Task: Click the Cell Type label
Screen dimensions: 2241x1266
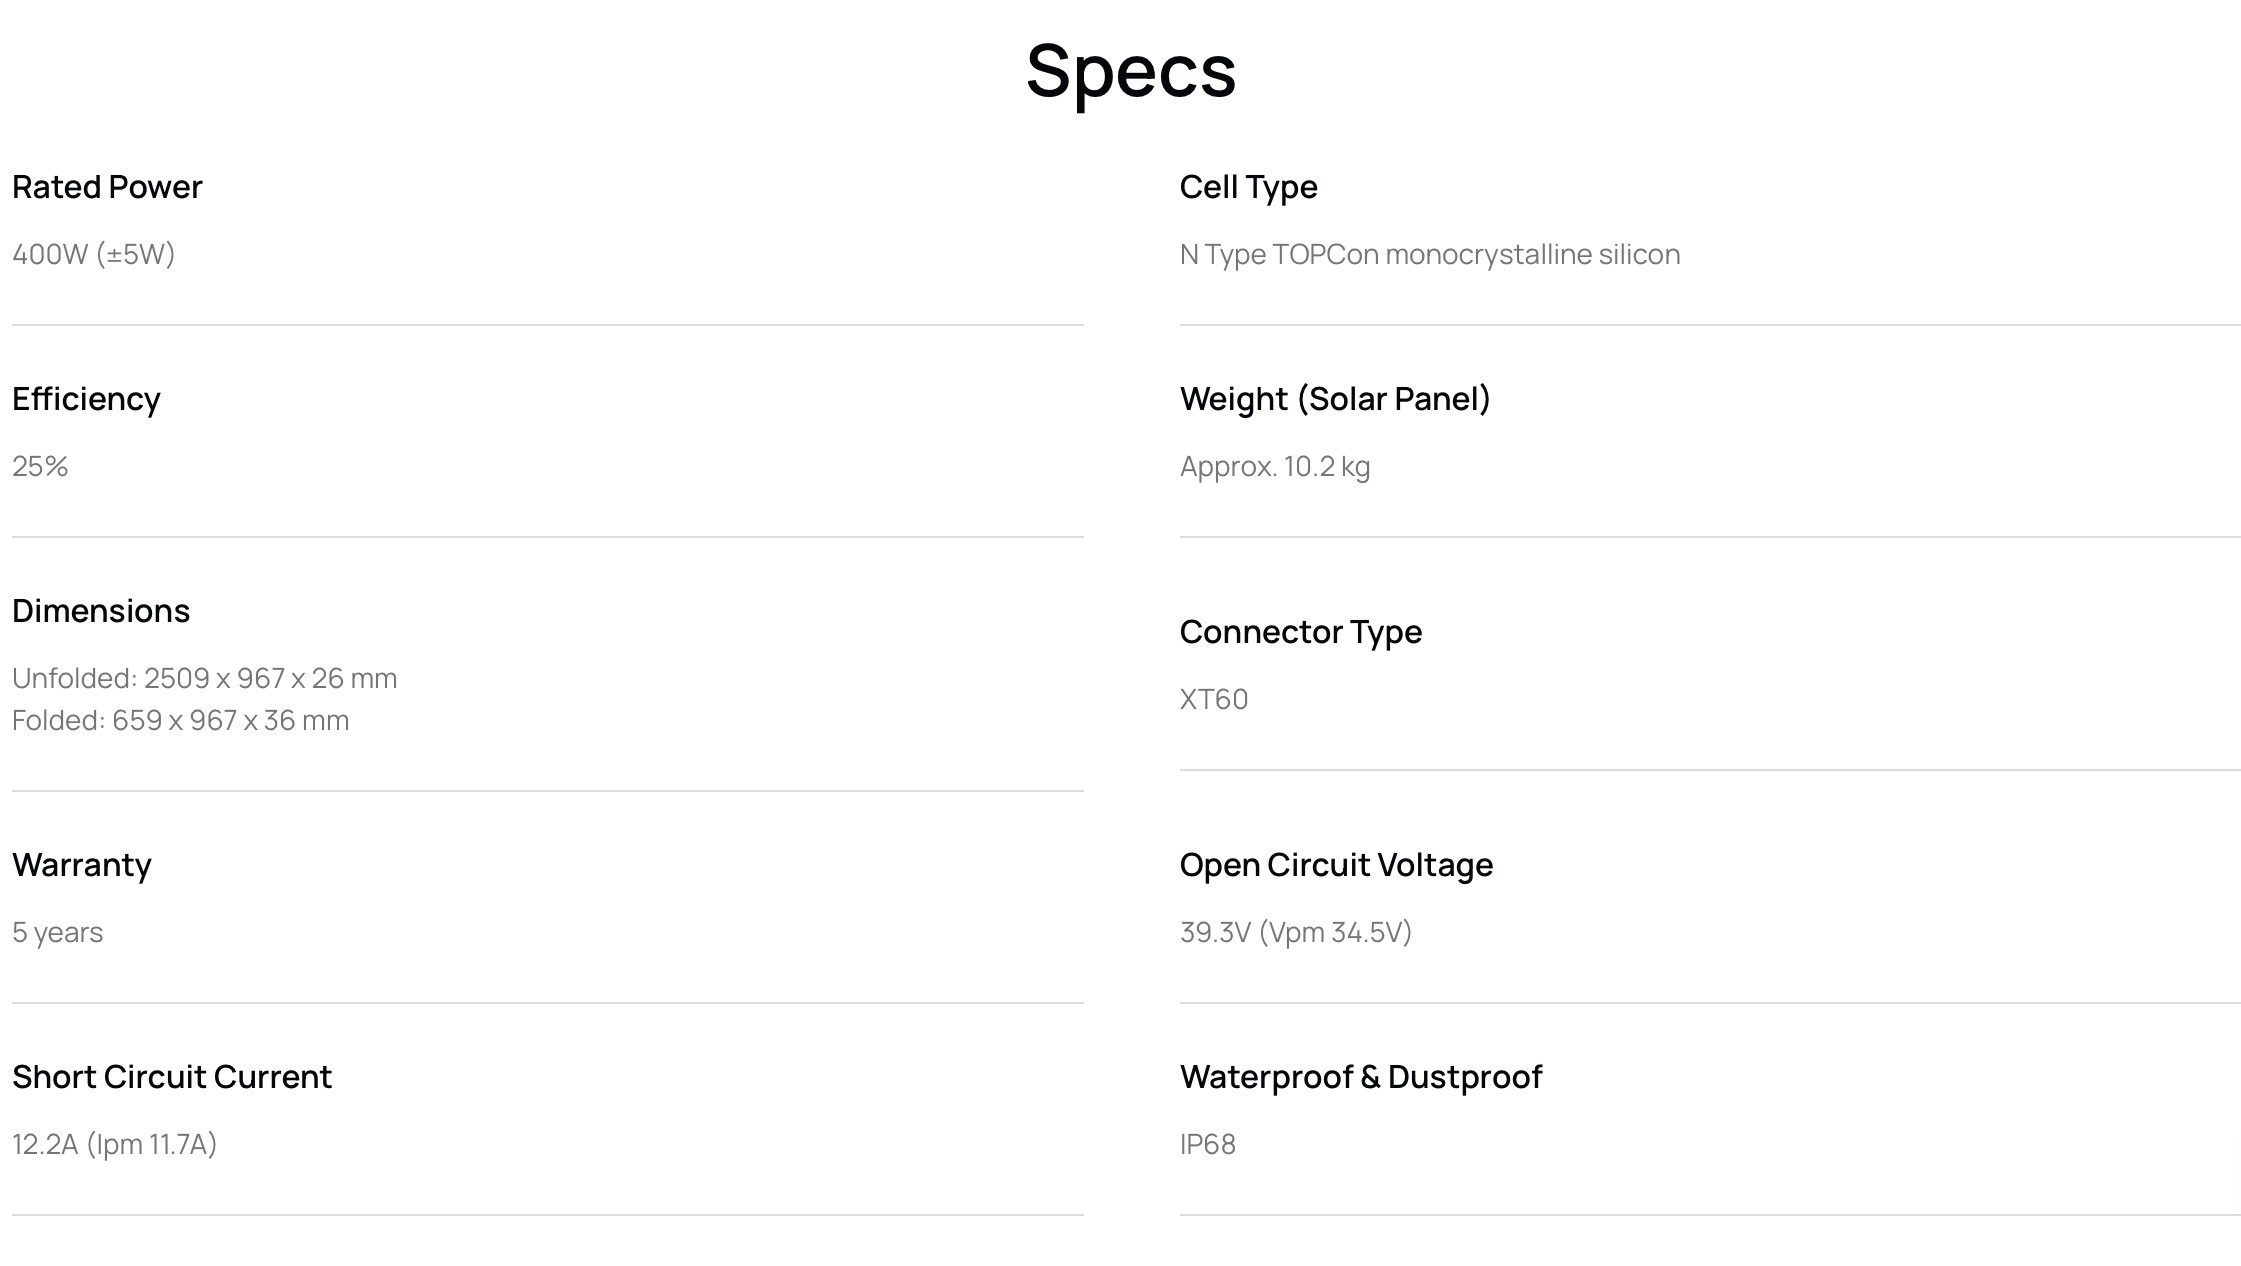Action: pos(1248,187)
